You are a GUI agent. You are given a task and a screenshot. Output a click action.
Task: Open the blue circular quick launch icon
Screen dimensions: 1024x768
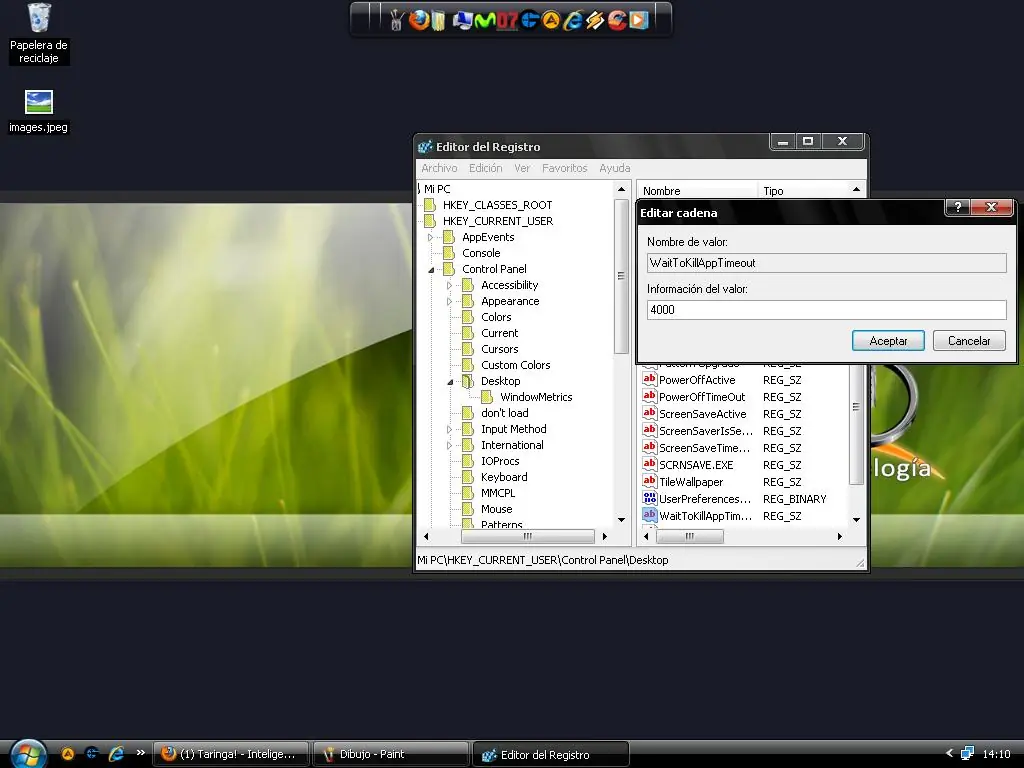[92, 754]
